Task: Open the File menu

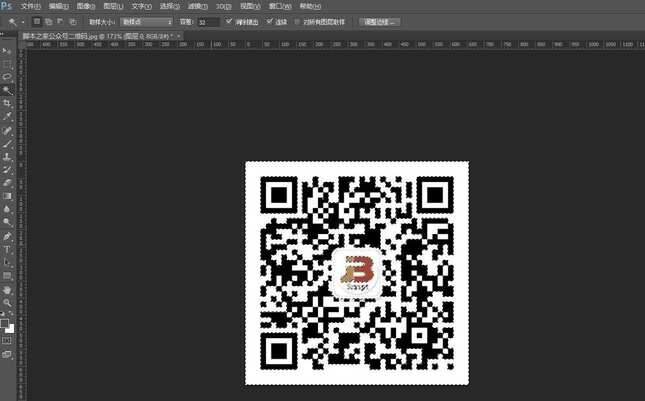Action: click(30, 6)
